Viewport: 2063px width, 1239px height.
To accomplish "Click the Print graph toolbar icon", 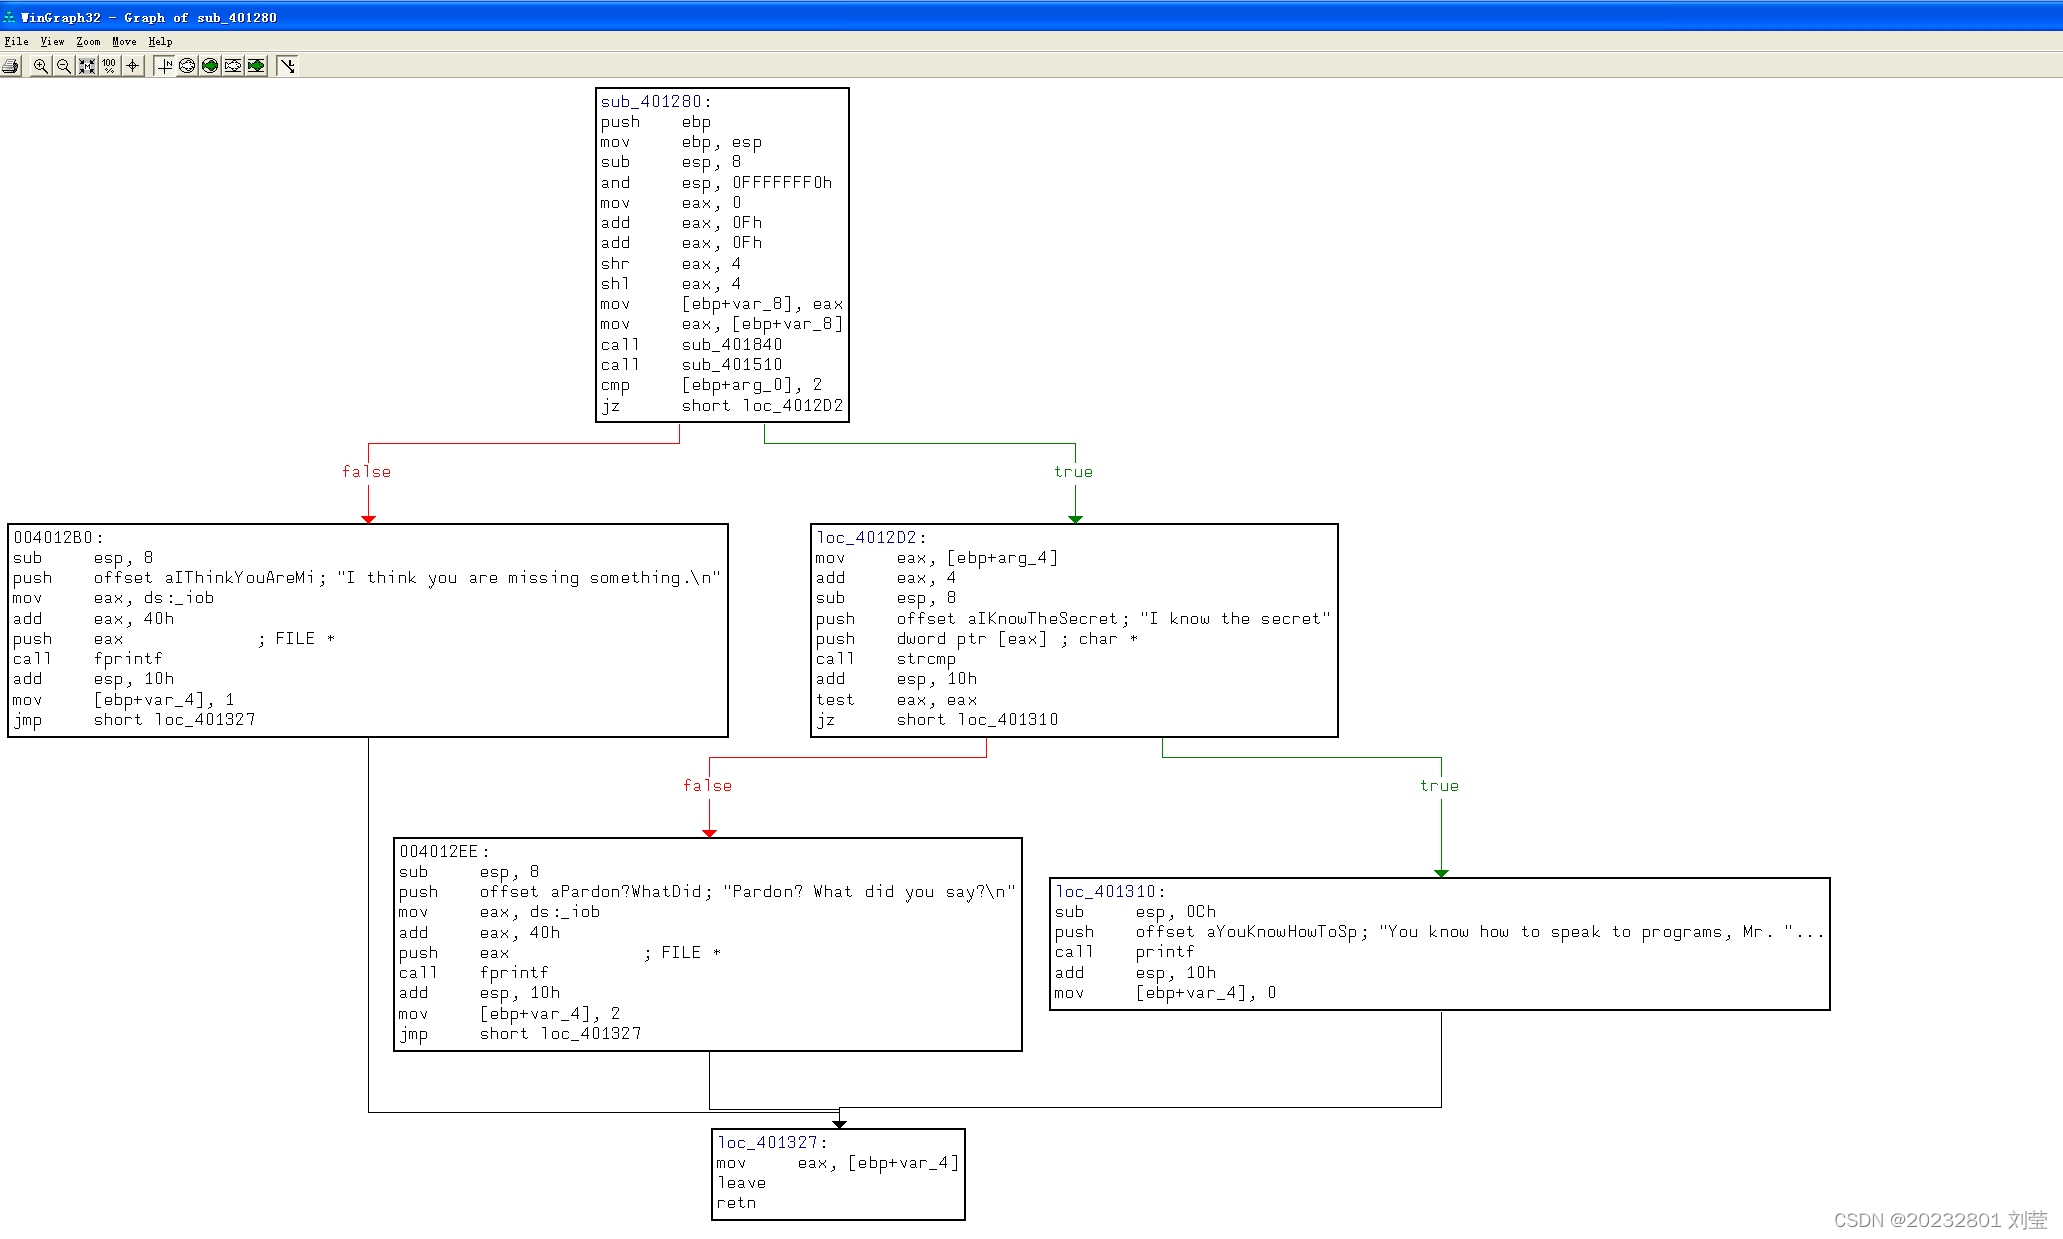I will (x=11, y=66).
